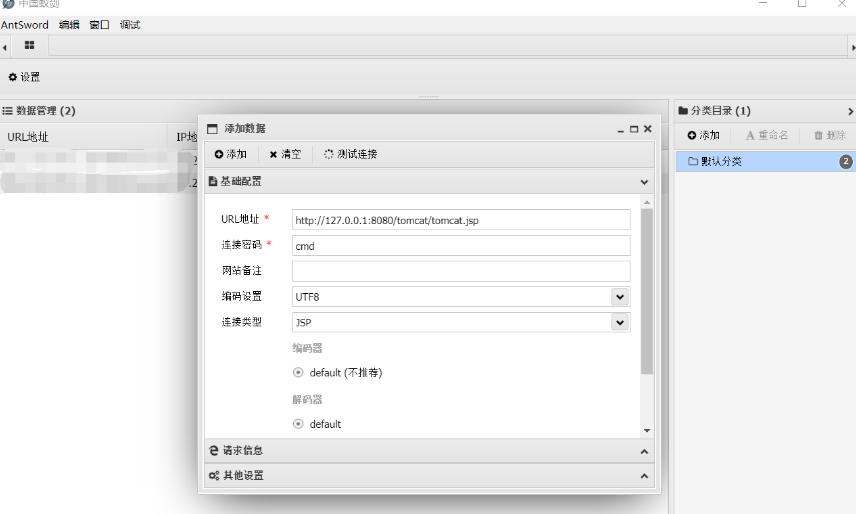Screen dimensions: 856x514
Task: Click the 网站备注 input field
Action: coord(461,271)
